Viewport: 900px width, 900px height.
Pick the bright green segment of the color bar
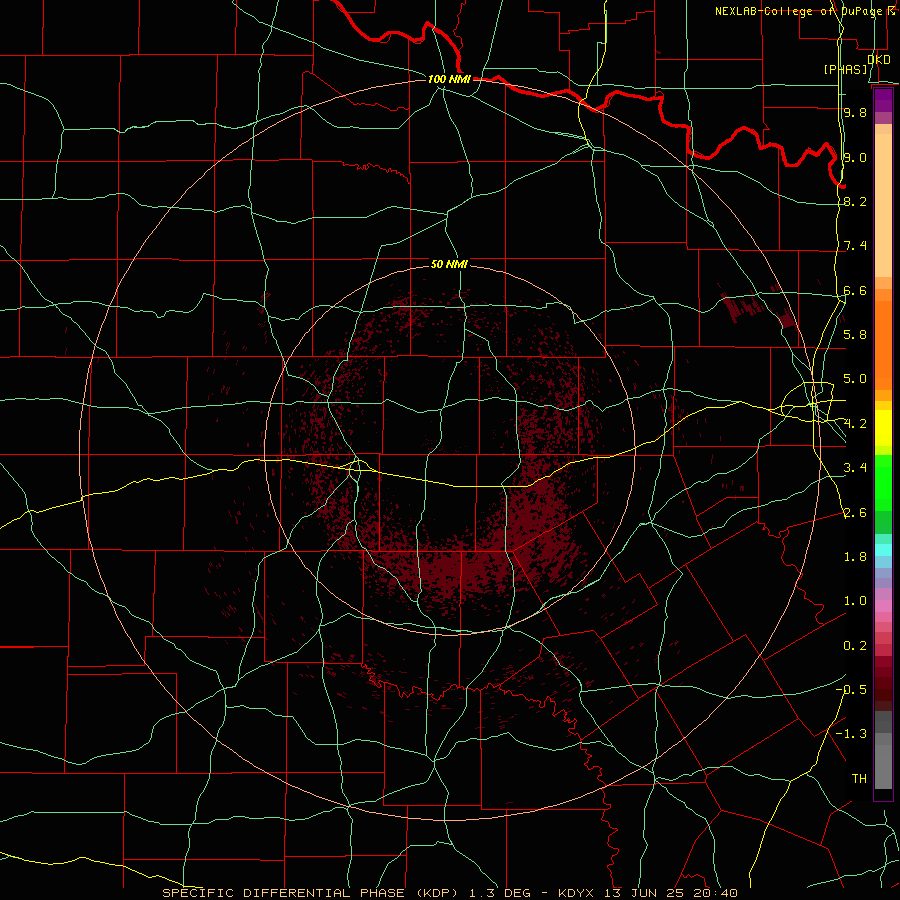click(x=883, y=483)
